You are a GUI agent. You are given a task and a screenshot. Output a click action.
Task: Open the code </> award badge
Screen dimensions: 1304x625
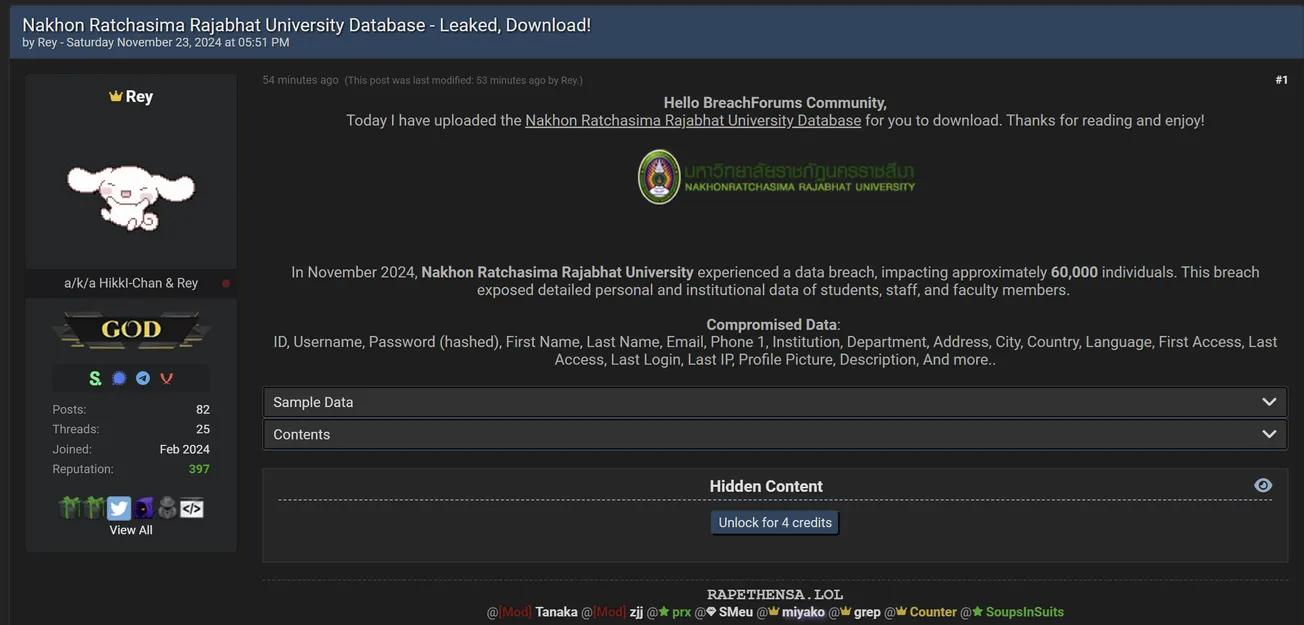pos(192,507)
